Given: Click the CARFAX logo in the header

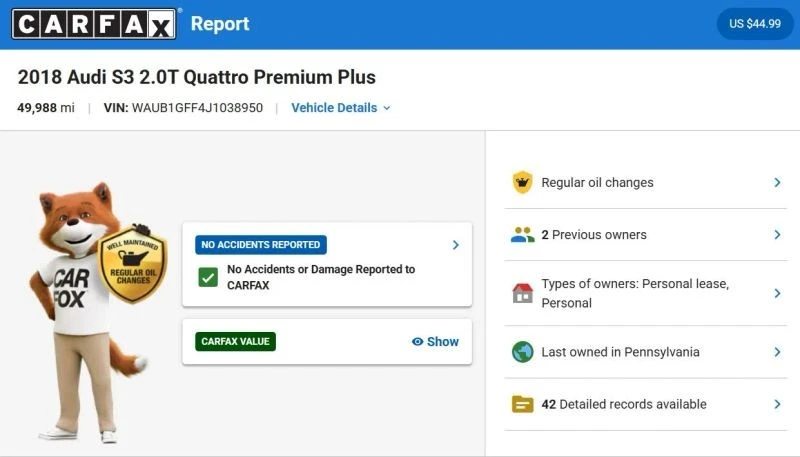Looking at the screenshot, I should 94,24.
